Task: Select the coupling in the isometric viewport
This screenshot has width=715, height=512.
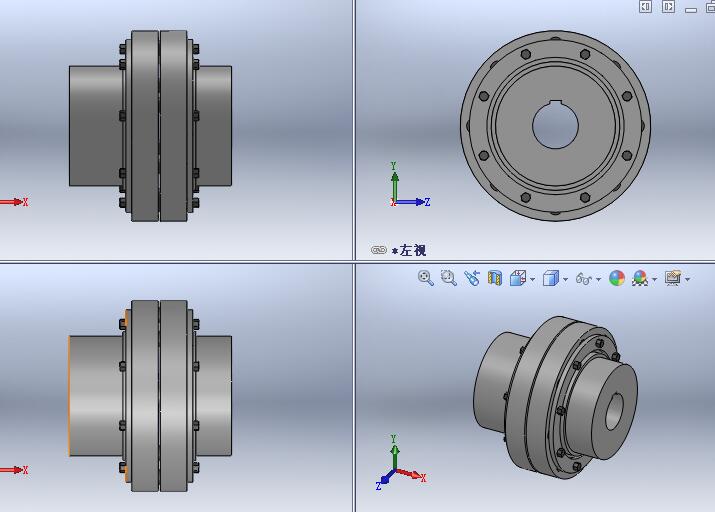Action: click(x=555, y=398)
